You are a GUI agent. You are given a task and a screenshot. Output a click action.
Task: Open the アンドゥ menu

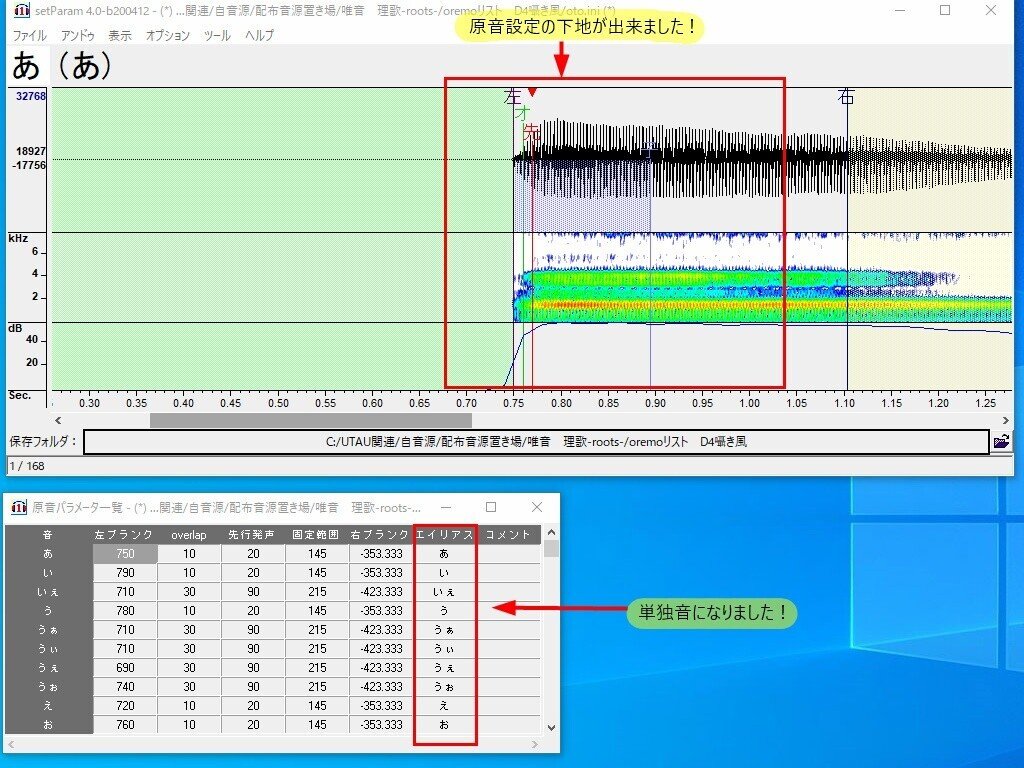[78, 35]
